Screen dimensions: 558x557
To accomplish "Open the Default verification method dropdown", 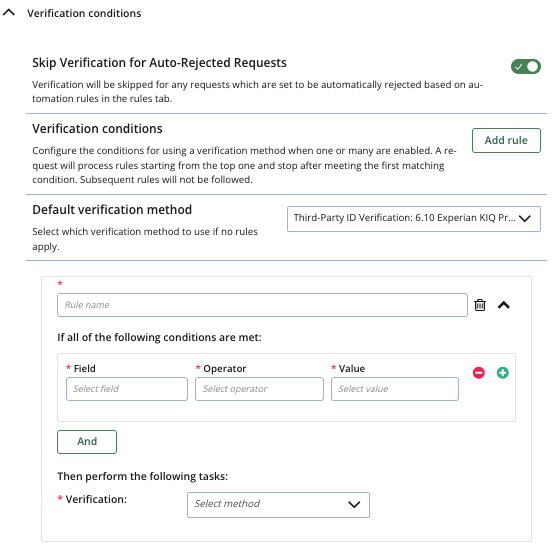I will point(414,219).
